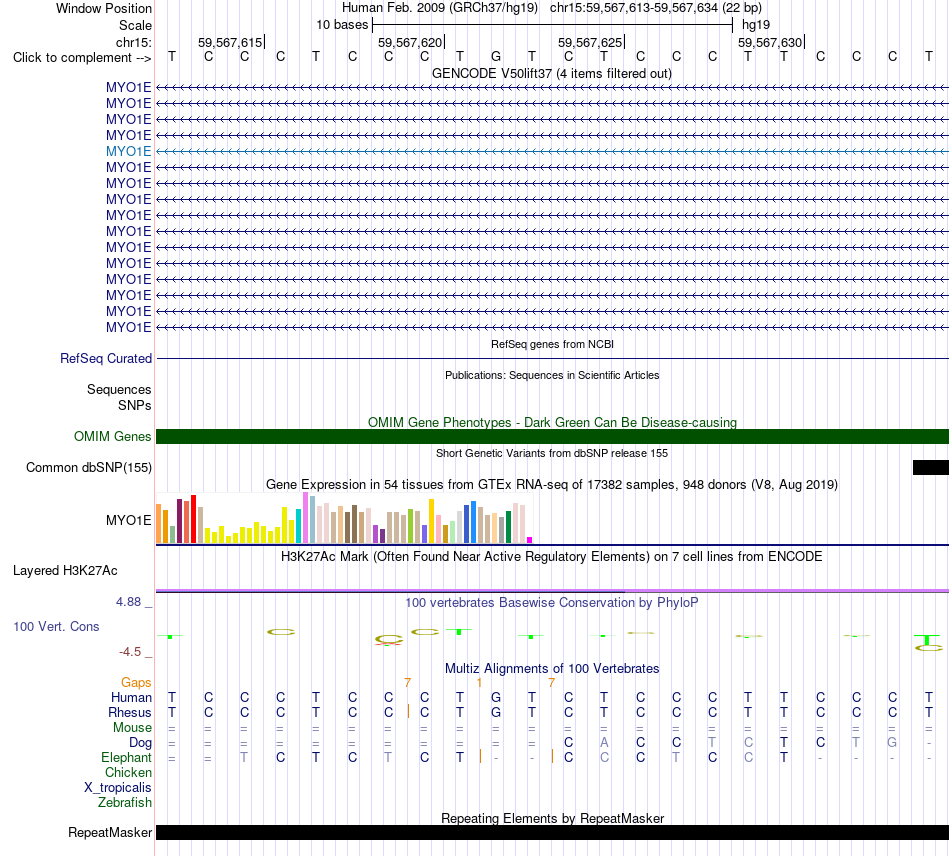This screenshot has height=856, width=950.
Task: Select the Dog alignment row label
Action: [x=140, y=743]
